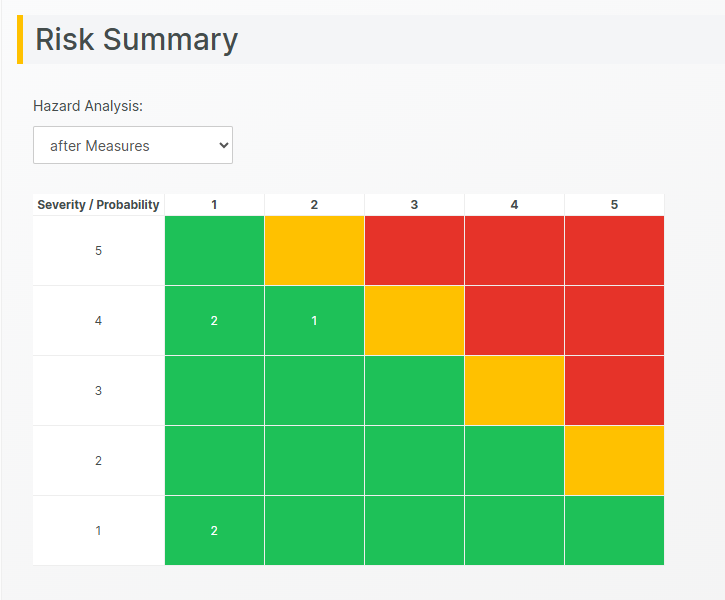Open cell with 2 hazards at severity 1, probability 1
Screen dimensions: 725x600
pyautogui.click(x=214, y=531)
